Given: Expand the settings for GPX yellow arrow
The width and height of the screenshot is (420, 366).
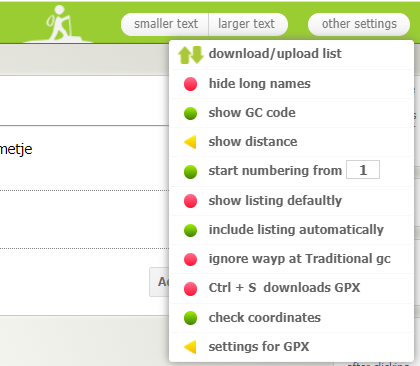Looking at the screenshot, I should (x=190, y=347).
